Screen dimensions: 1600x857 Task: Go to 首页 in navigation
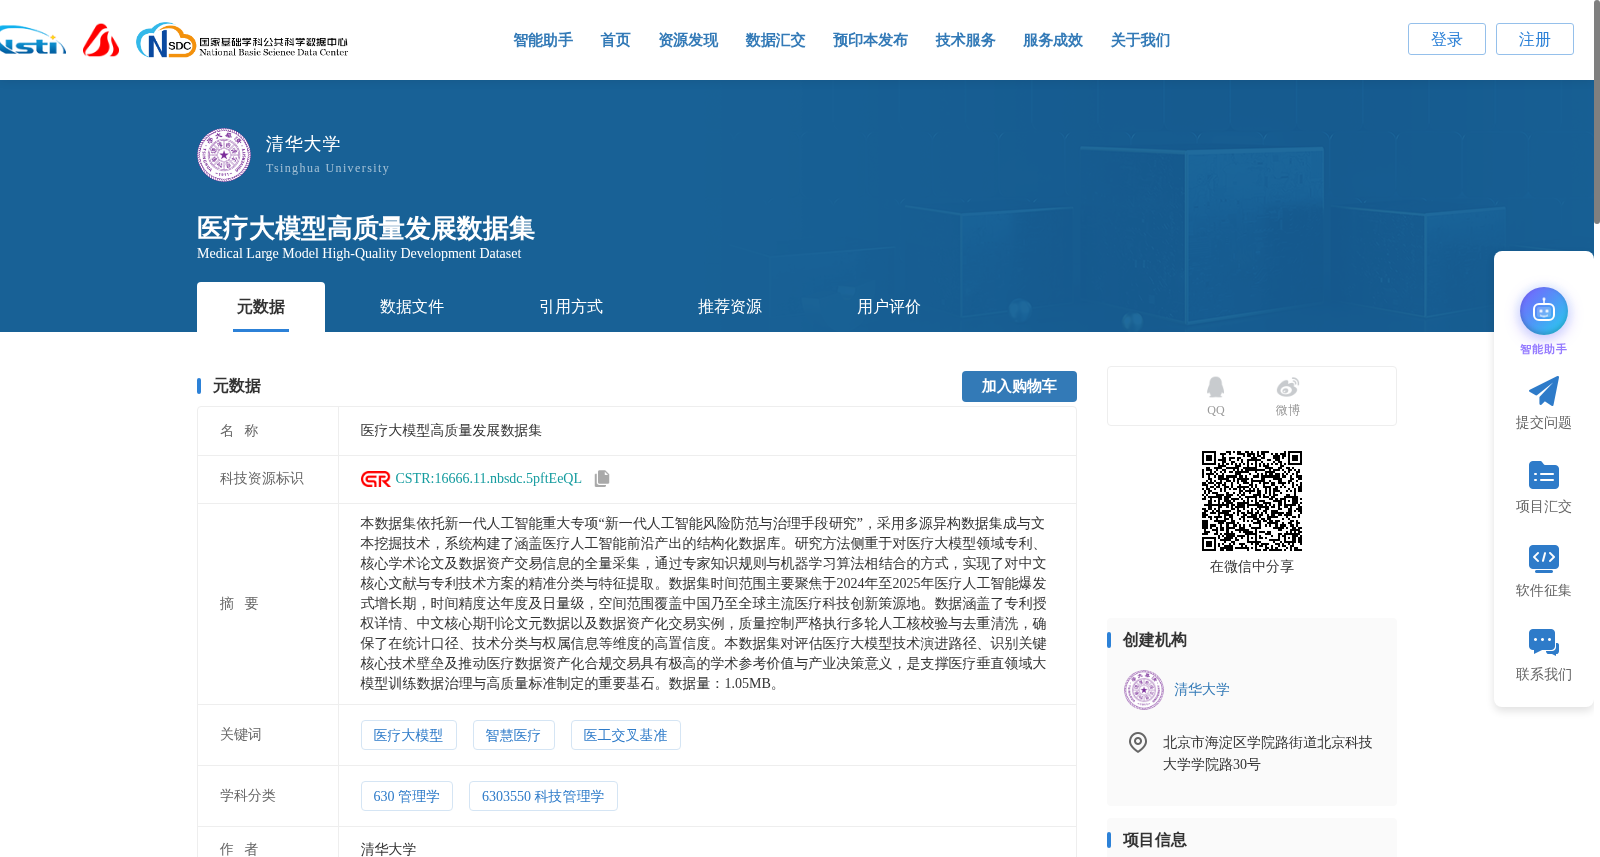coord(615,40)
